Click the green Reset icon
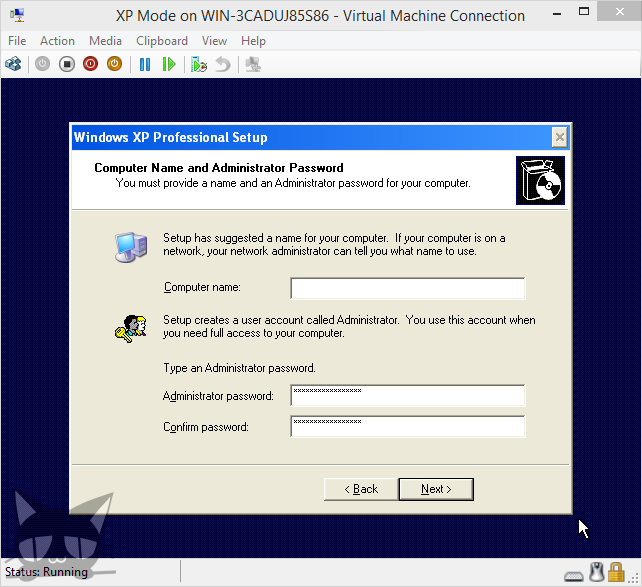The image size is (642, 587). click(169, 64)
